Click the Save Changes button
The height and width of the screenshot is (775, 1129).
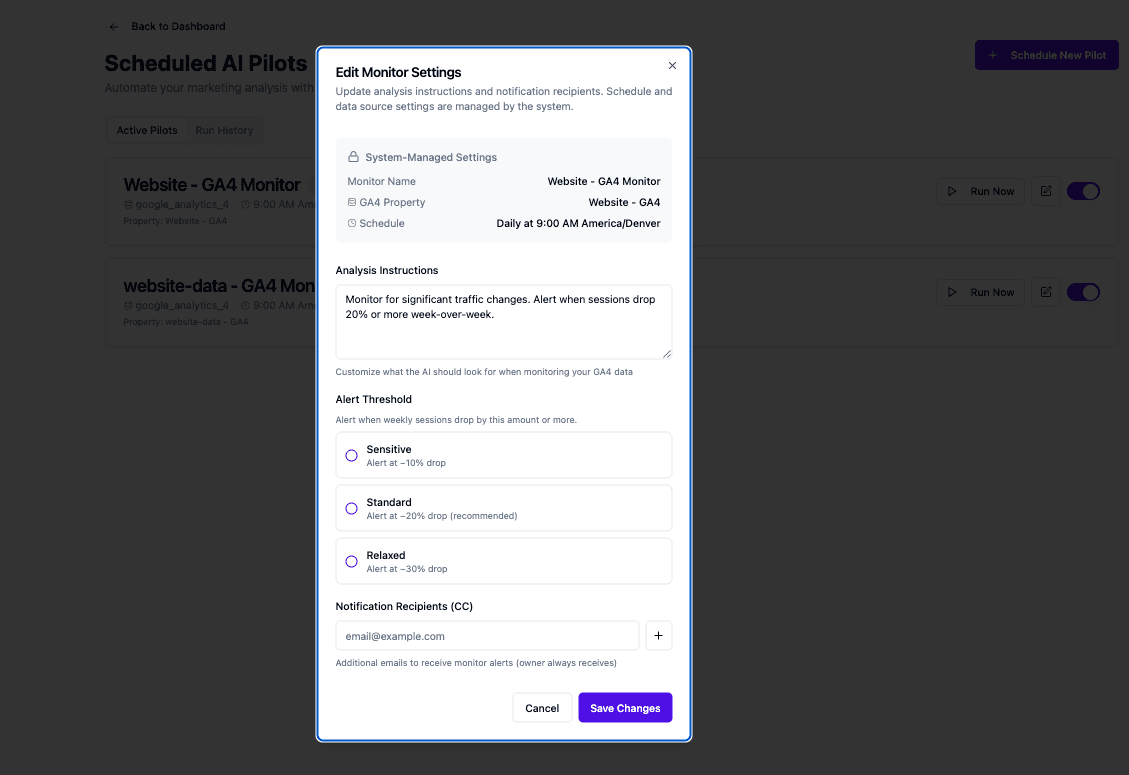(625, 707)
